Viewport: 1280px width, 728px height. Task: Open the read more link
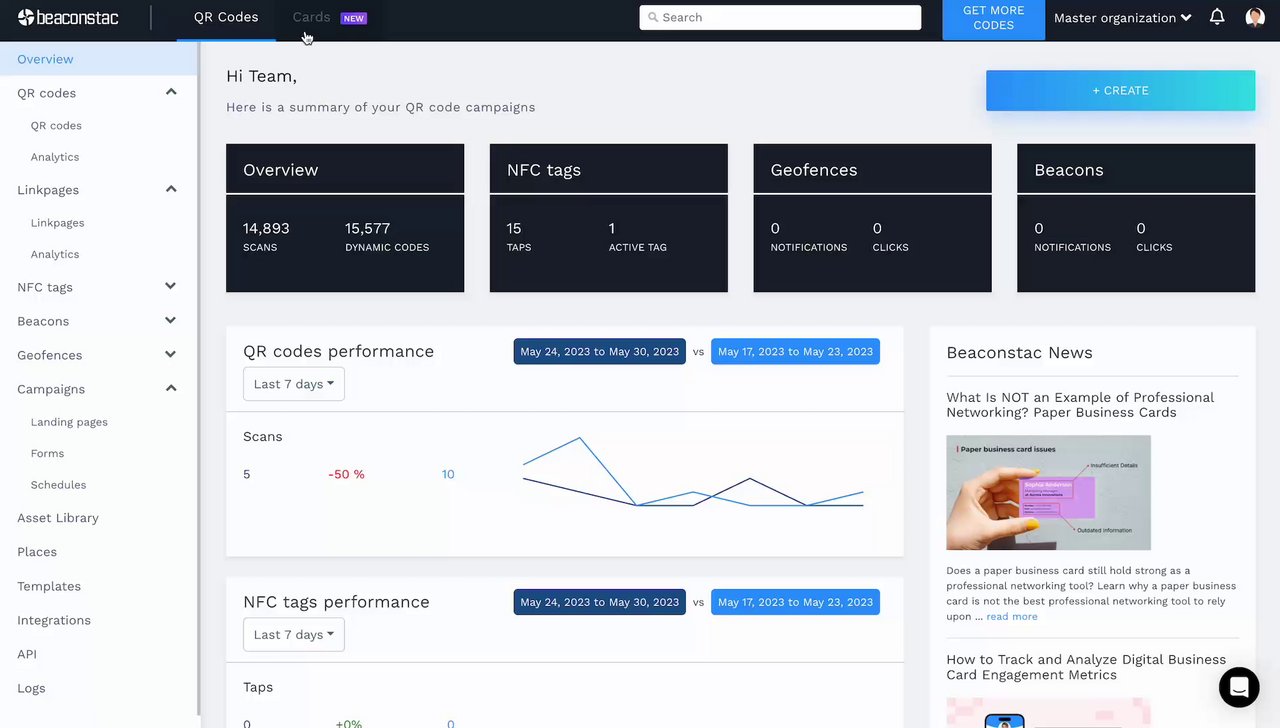1012,617
